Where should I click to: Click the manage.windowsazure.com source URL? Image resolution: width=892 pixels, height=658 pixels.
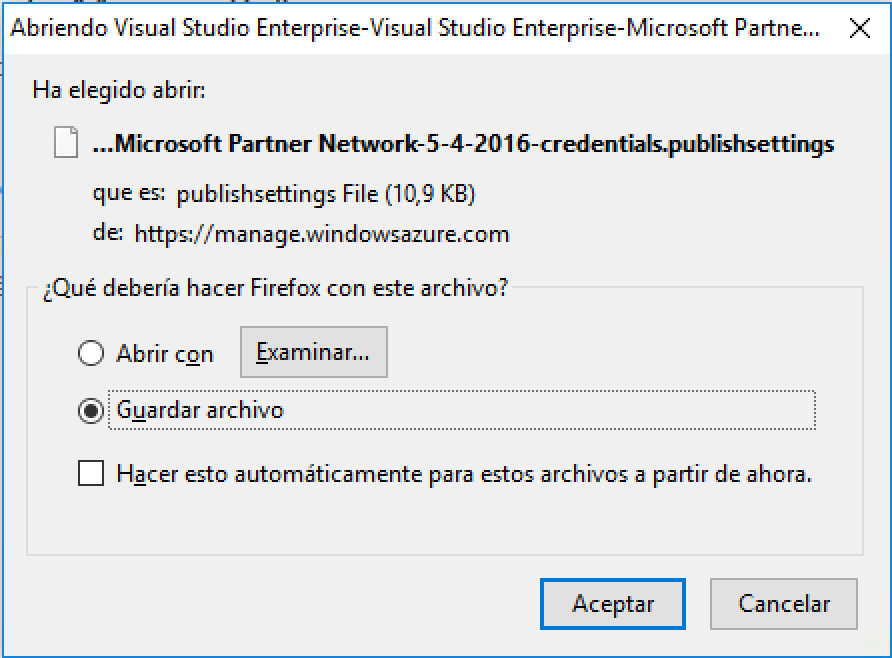(x=322, y=234)
